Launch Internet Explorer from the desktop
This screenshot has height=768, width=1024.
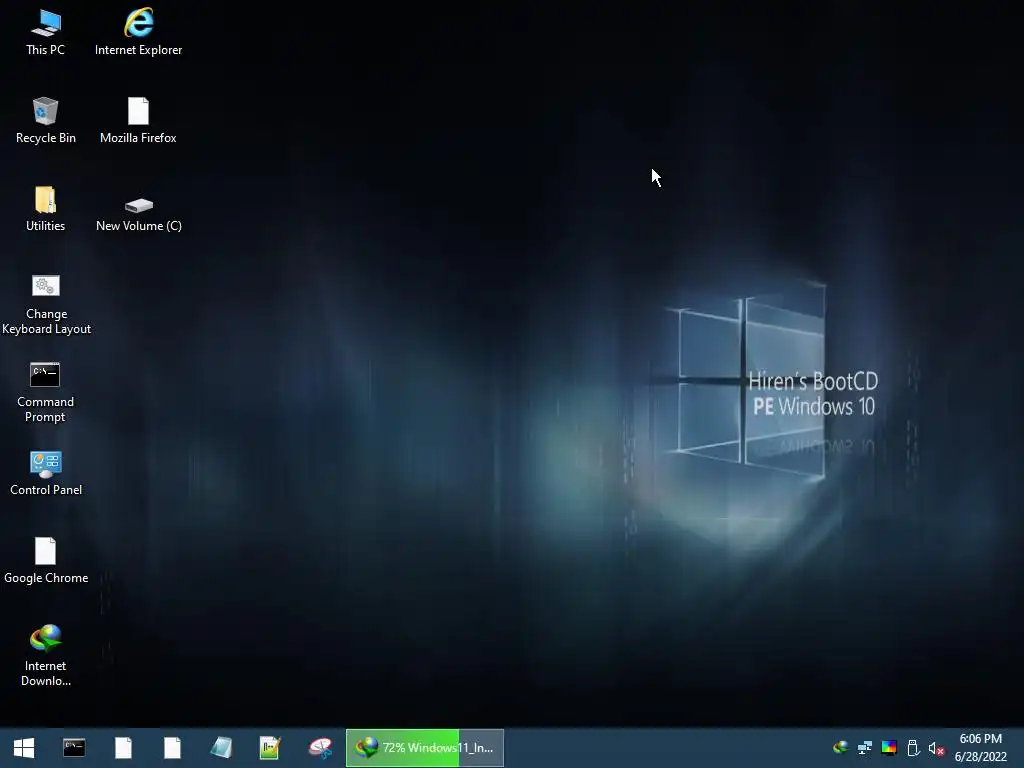[138, 32]
